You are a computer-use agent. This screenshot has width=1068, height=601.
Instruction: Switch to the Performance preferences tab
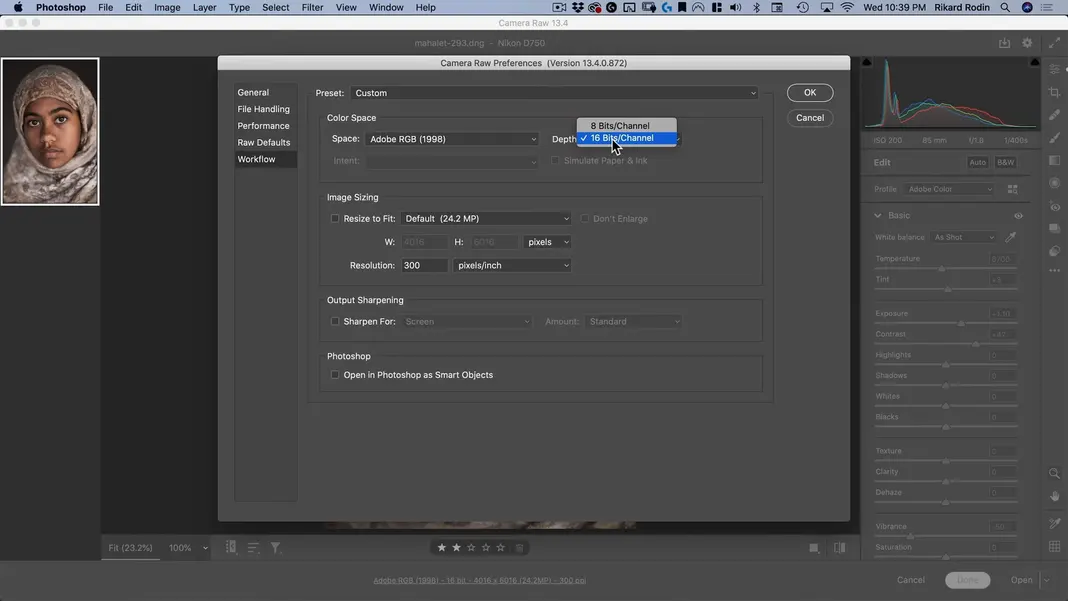click(x=266, y=126)
